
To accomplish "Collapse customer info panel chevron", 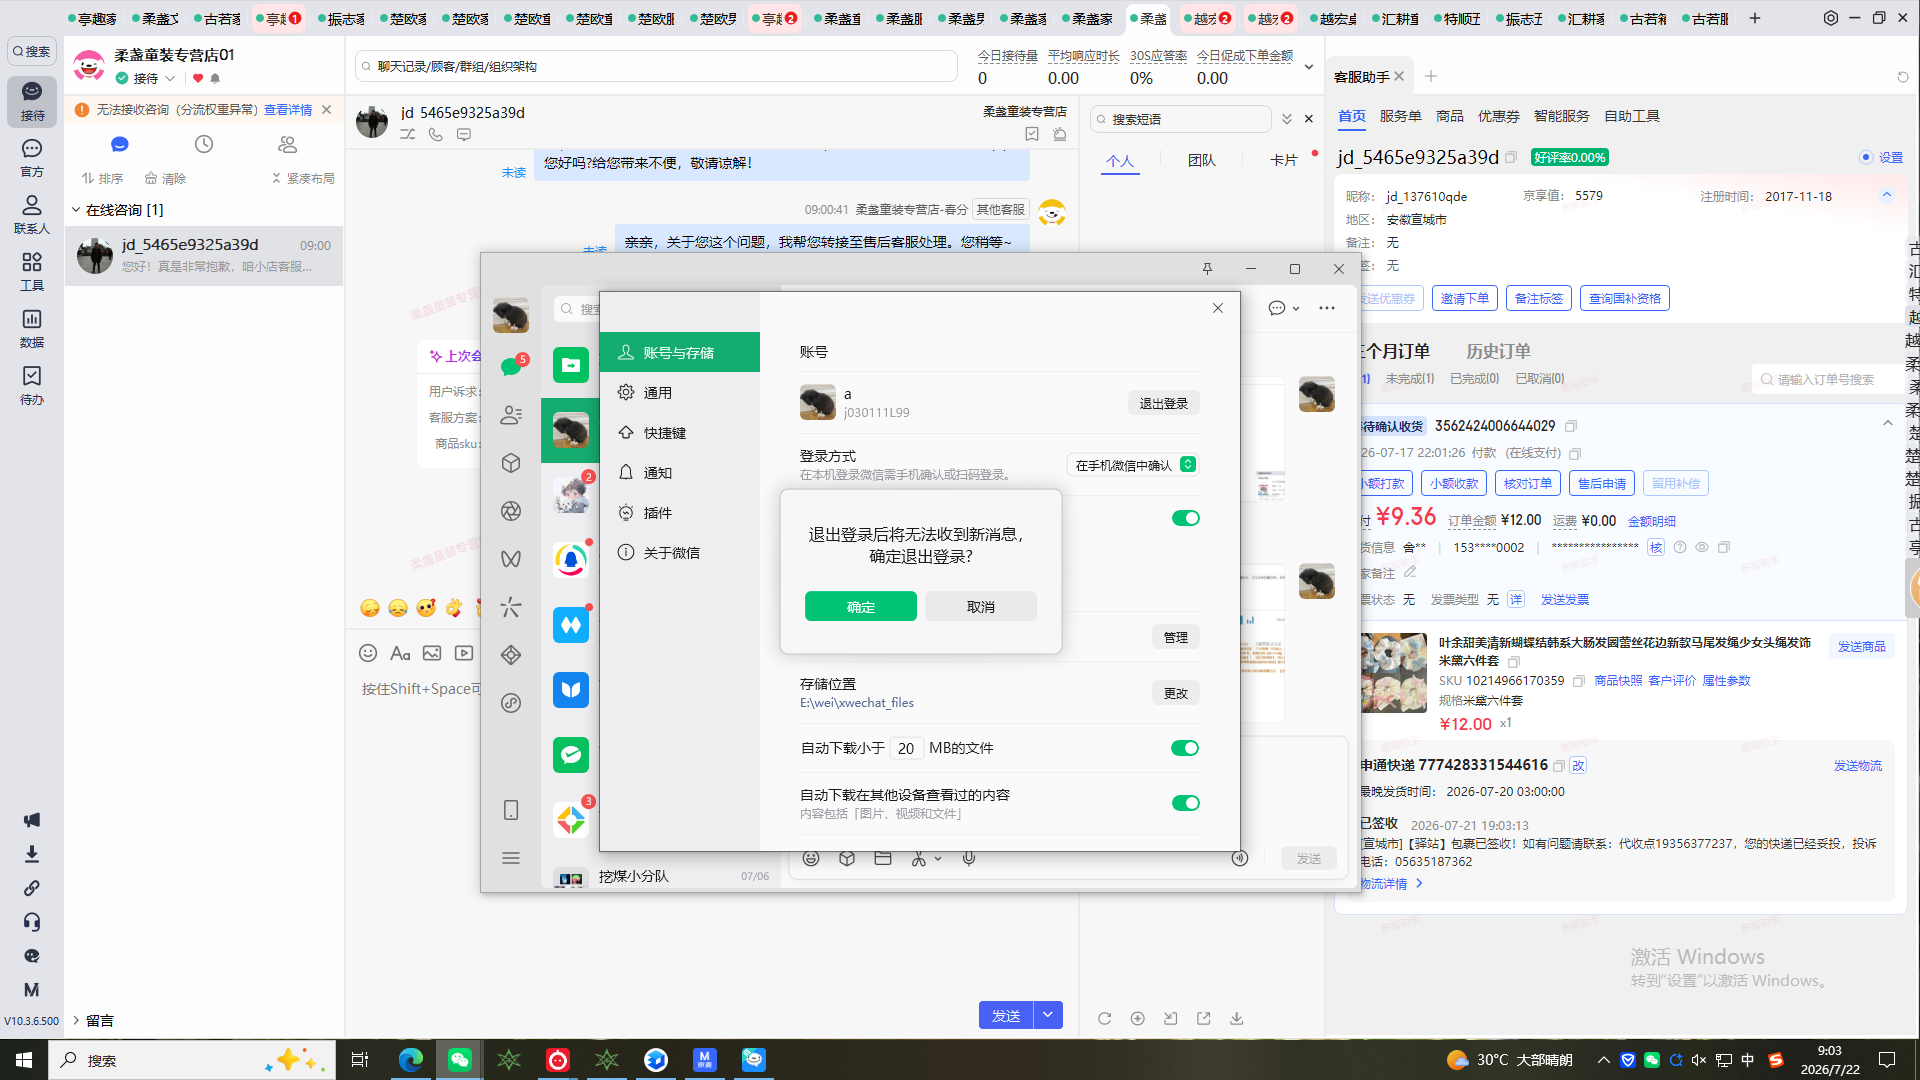I will [x=1887, y=195].
